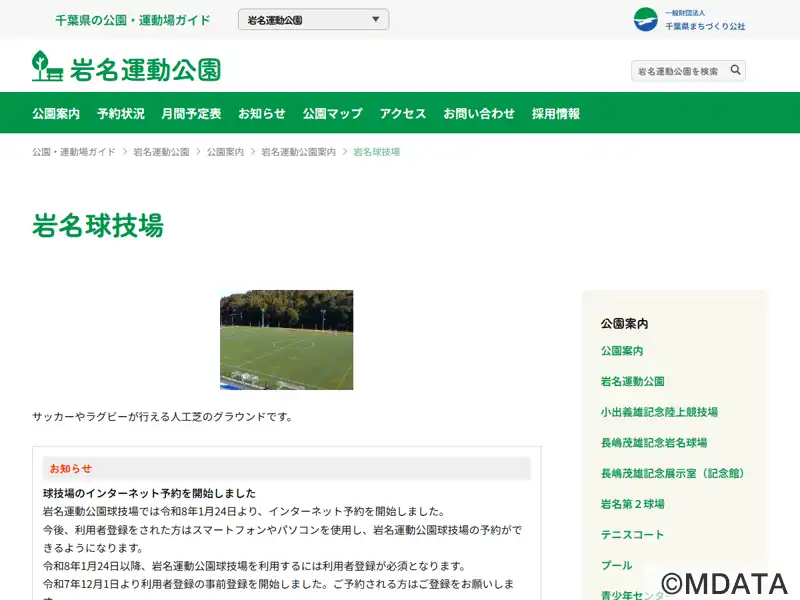Open the 岩名運動公園 park selector dropdown
The width and height of the screenshot is (800, 600).
313,20
